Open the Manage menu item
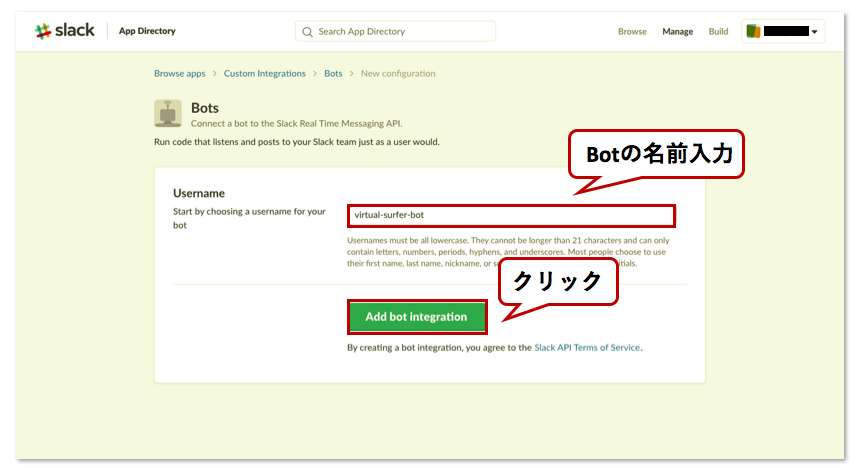This screenshot has height=468, width=856. tap(677, 32)
